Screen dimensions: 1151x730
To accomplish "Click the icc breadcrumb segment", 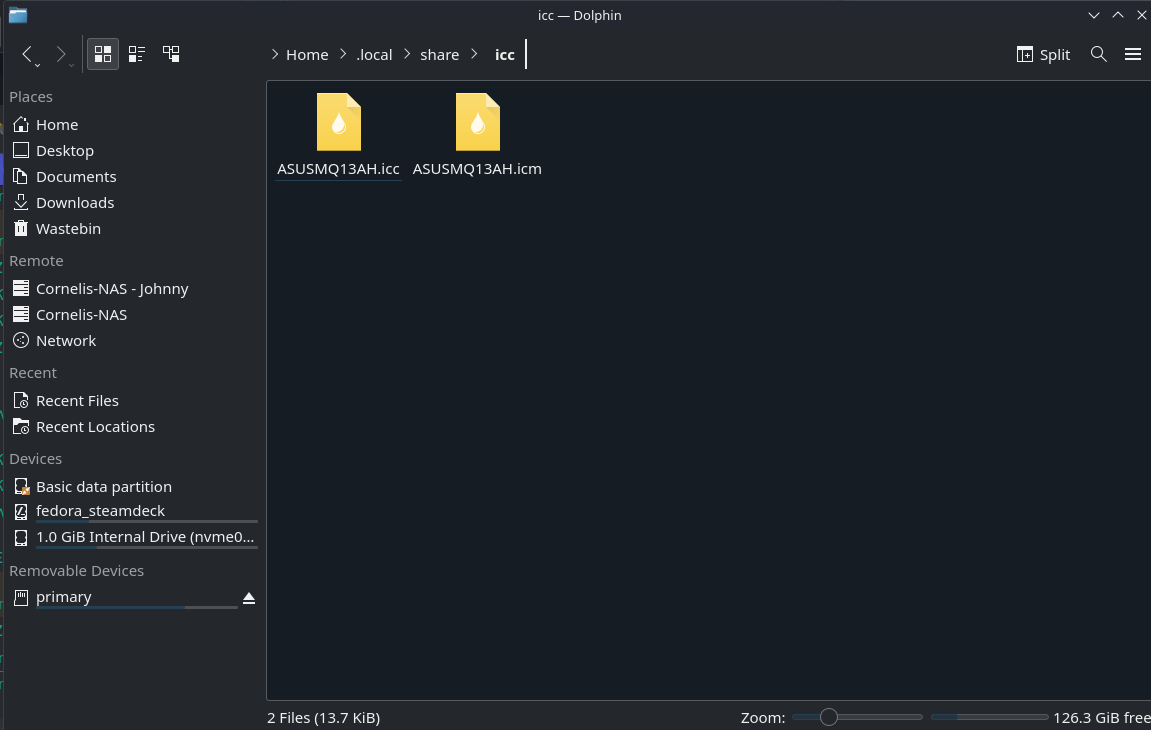I will click(x=504, y=54).
